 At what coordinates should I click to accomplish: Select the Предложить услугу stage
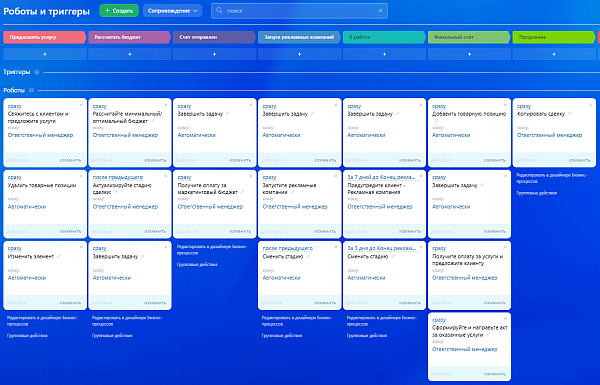click(x=44, y=37)
